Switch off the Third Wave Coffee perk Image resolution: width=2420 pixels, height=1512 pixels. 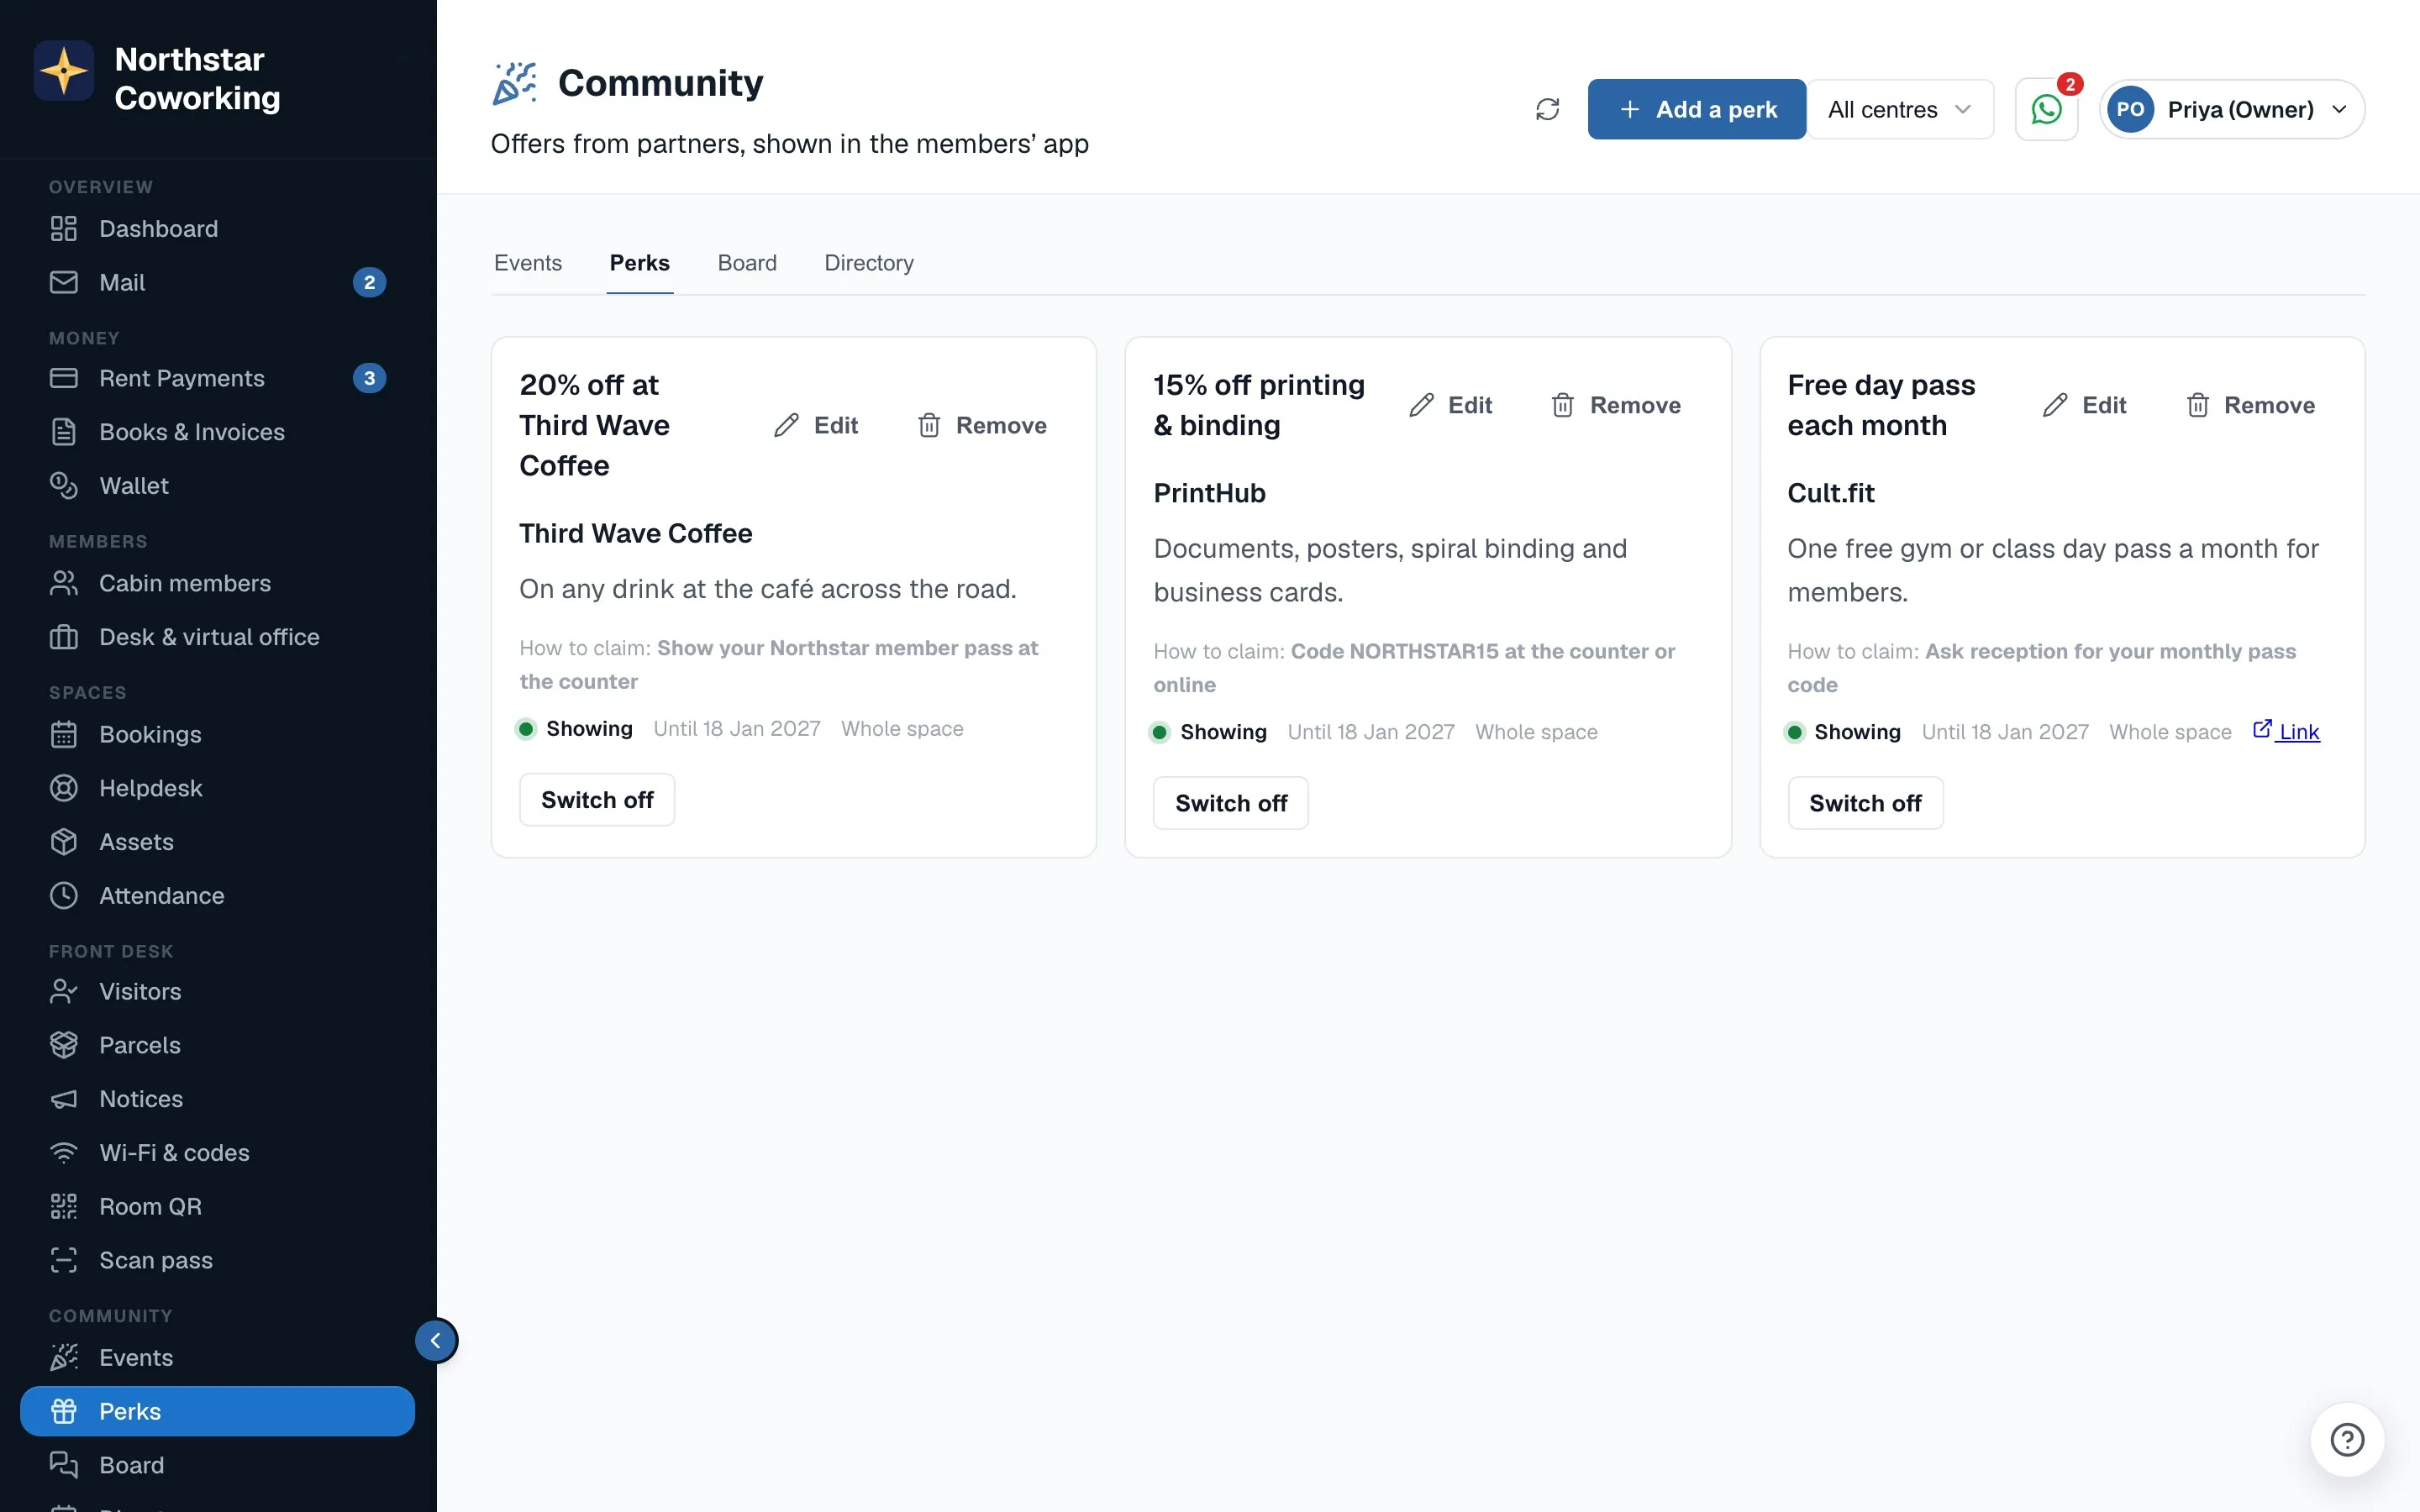[x=597, y=800]
